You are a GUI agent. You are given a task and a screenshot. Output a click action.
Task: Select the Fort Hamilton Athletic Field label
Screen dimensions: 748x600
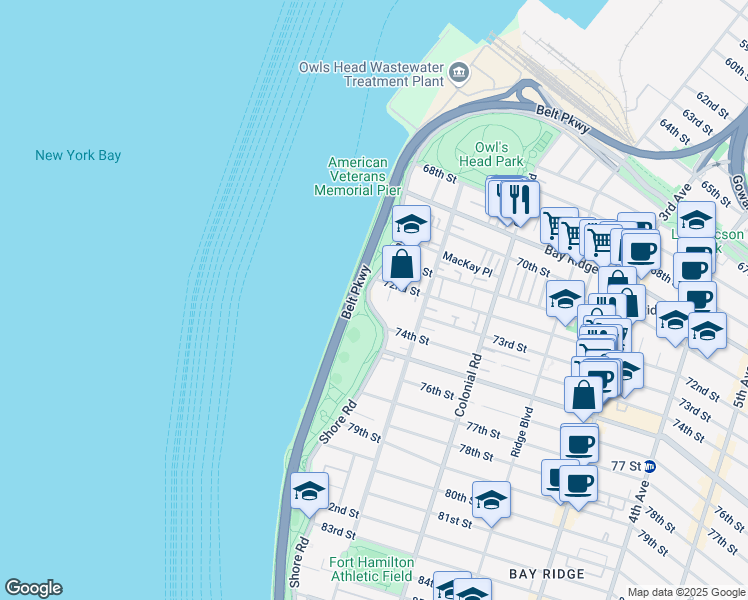point(372,569)
